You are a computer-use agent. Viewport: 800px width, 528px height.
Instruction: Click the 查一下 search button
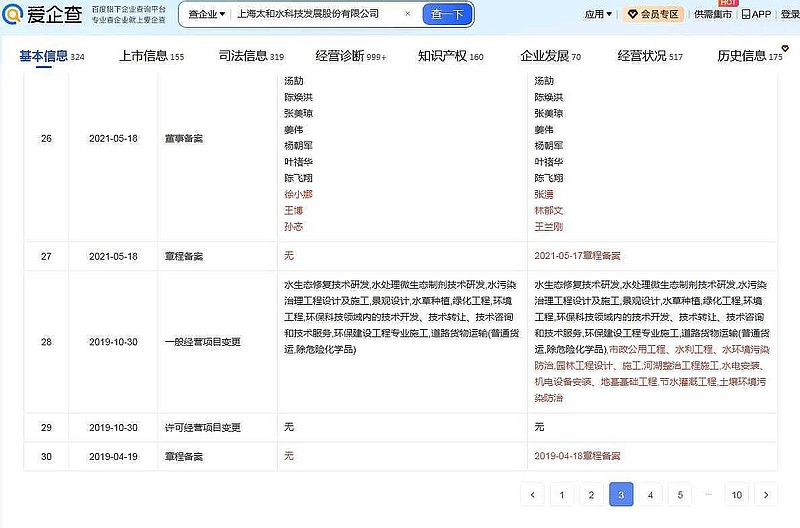[x=446, y=14]
